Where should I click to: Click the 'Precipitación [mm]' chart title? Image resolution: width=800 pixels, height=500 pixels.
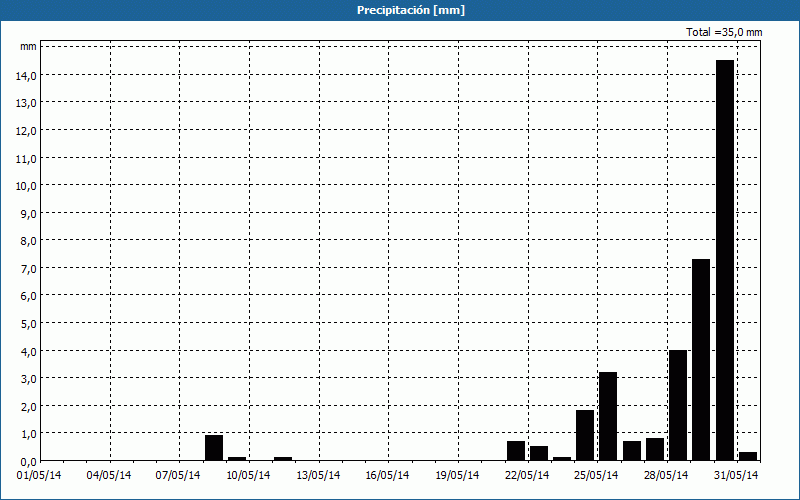411,10
